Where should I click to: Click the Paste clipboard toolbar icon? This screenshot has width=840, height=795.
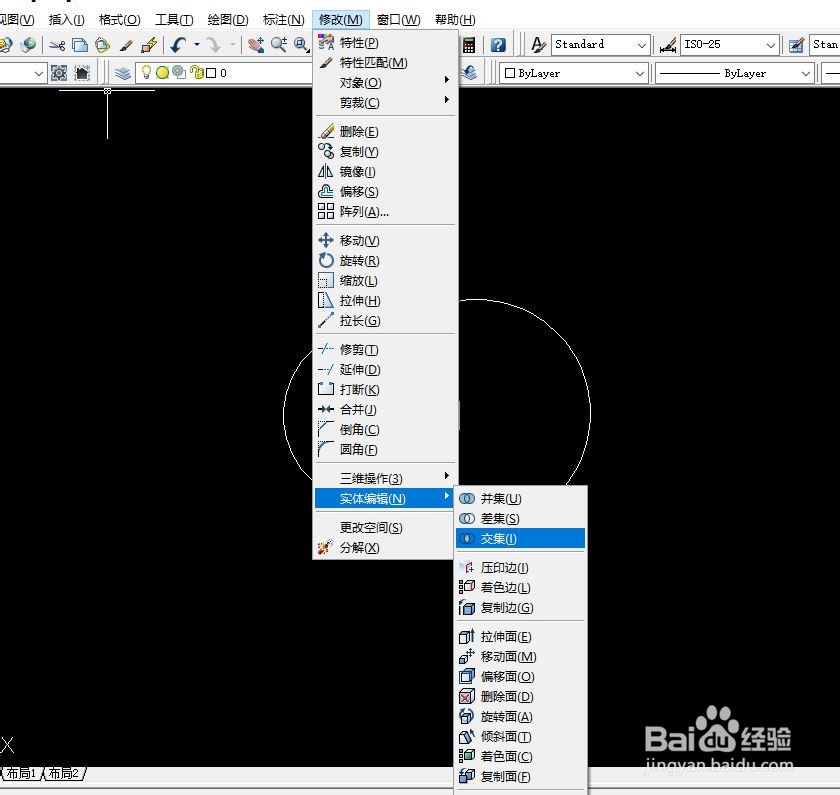click(102, 45)
